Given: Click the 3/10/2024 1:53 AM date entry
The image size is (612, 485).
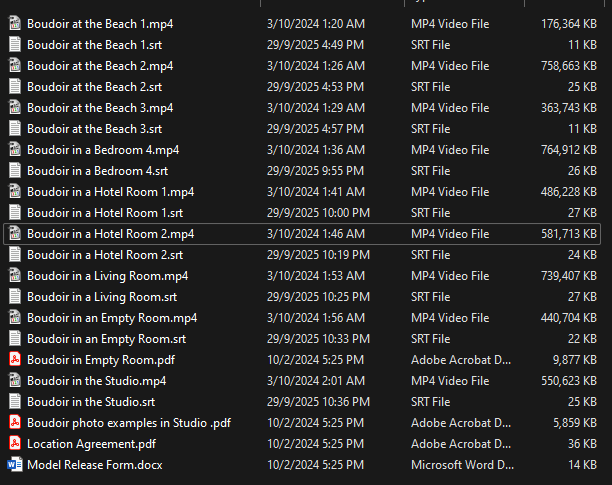Looking at the screenshot, I should (x=316, y=275).
